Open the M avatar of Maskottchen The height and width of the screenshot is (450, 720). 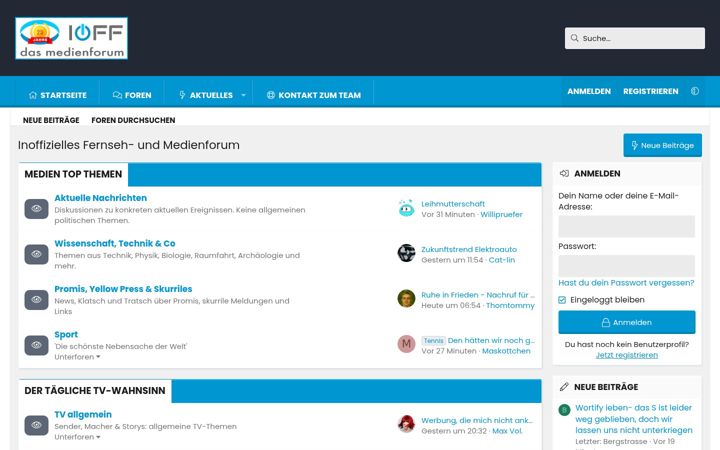pos(406,344)
